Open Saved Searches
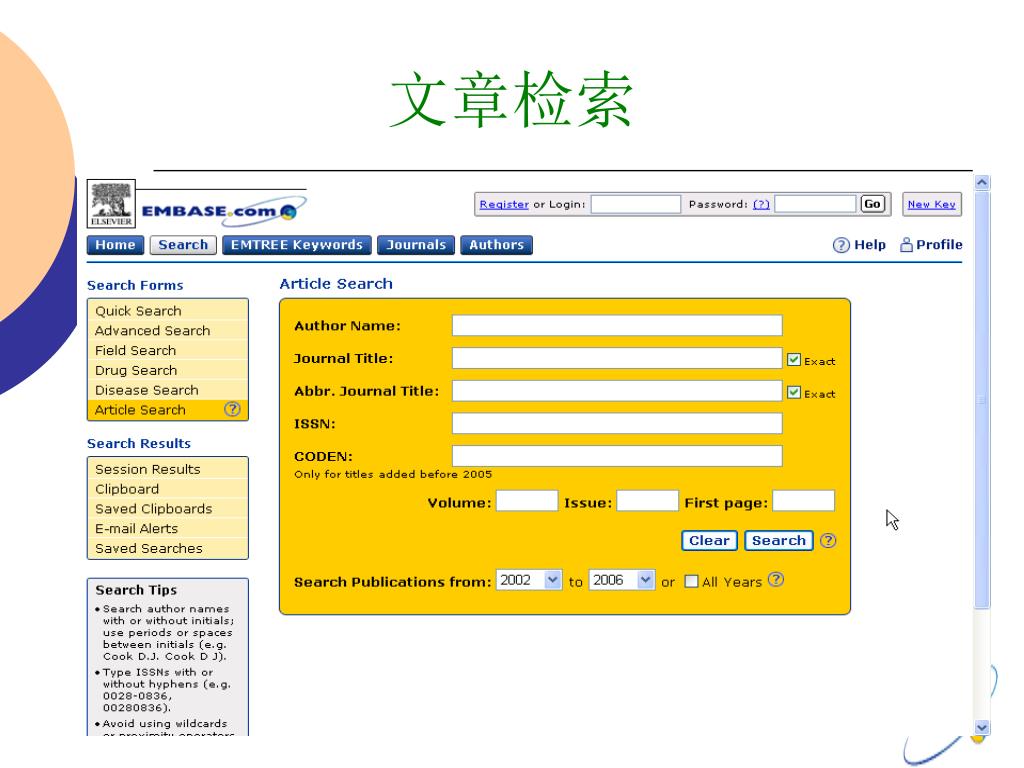The image size is (1024, 768). (x=167, y=548)
